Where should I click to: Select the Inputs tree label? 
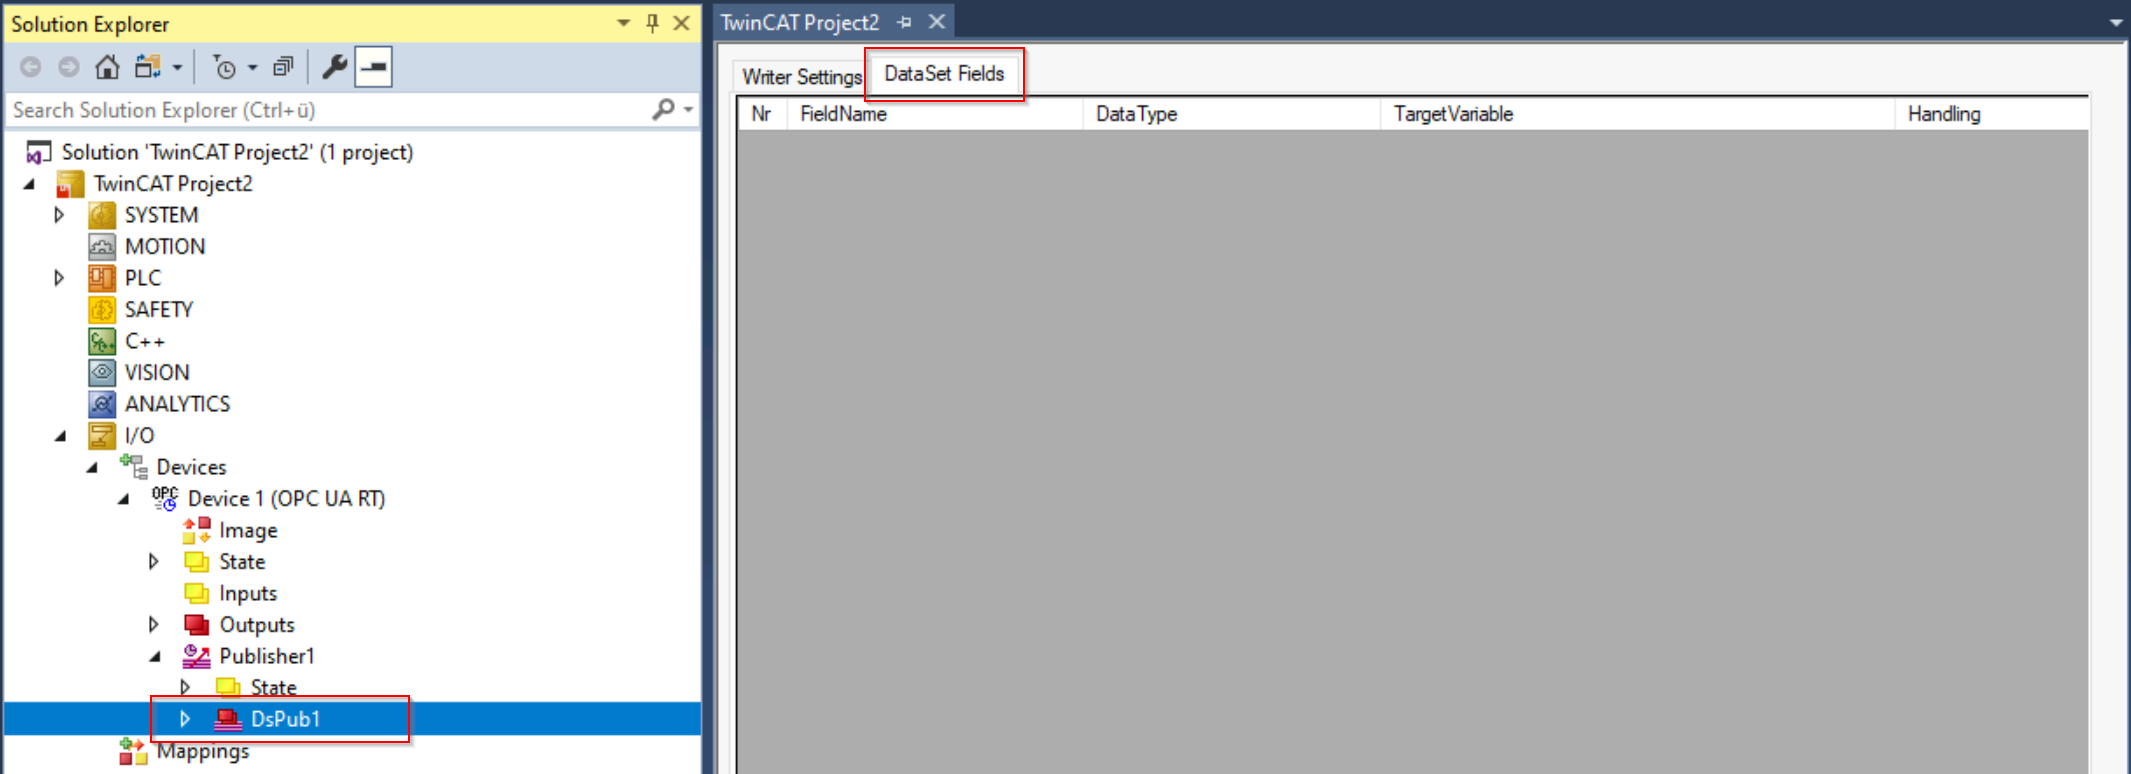[248, 593]
